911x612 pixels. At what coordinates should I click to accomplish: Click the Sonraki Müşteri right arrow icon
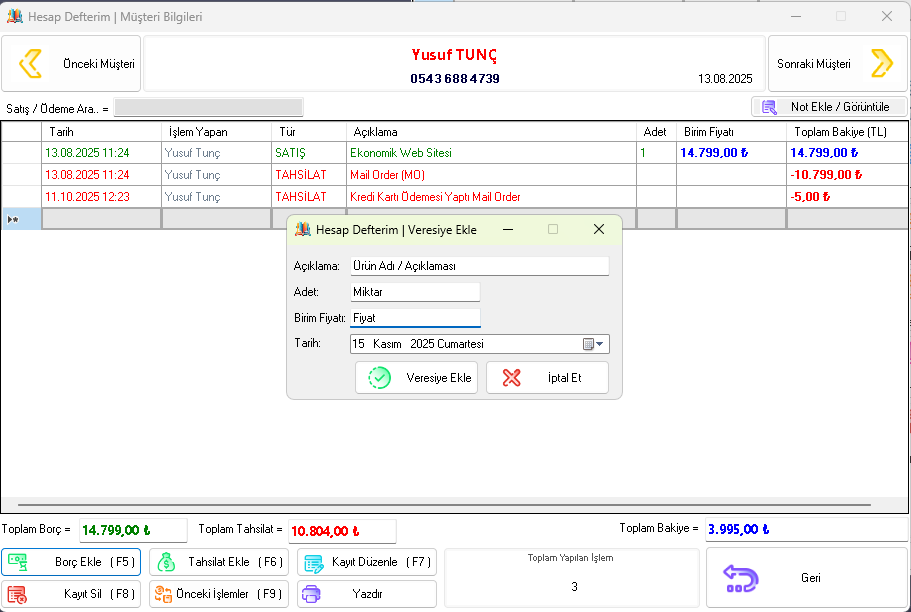point(881,64)
